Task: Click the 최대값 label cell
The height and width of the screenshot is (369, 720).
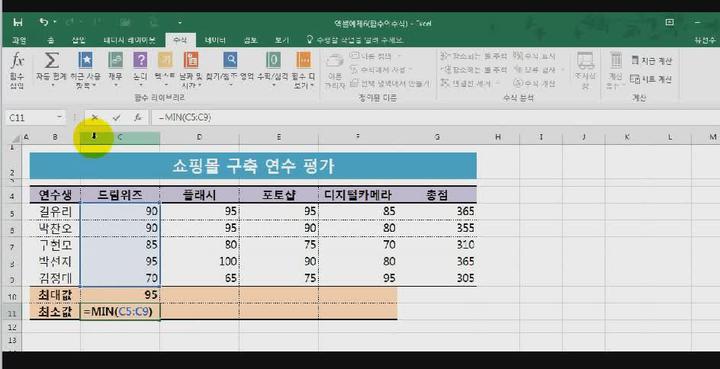Action: coord(55,295)
